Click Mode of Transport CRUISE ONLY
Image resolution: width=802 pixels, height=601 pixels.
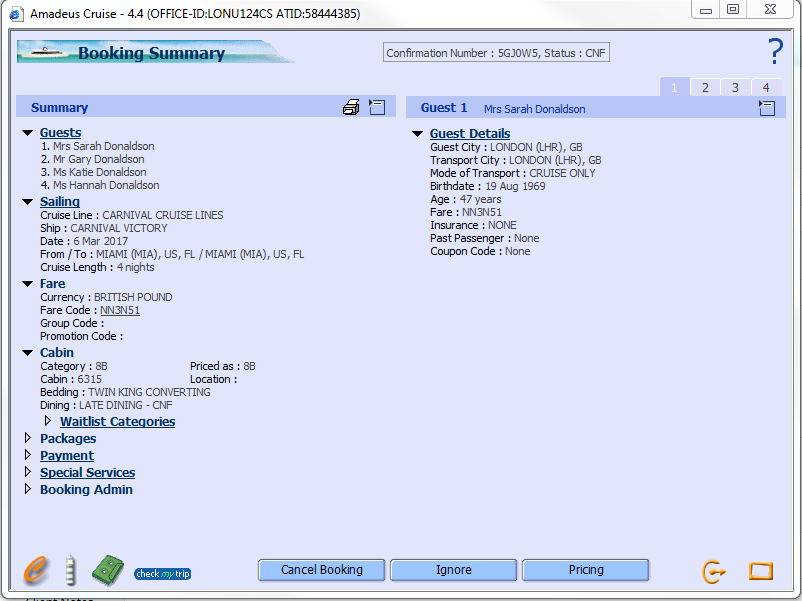click(562, 173)
